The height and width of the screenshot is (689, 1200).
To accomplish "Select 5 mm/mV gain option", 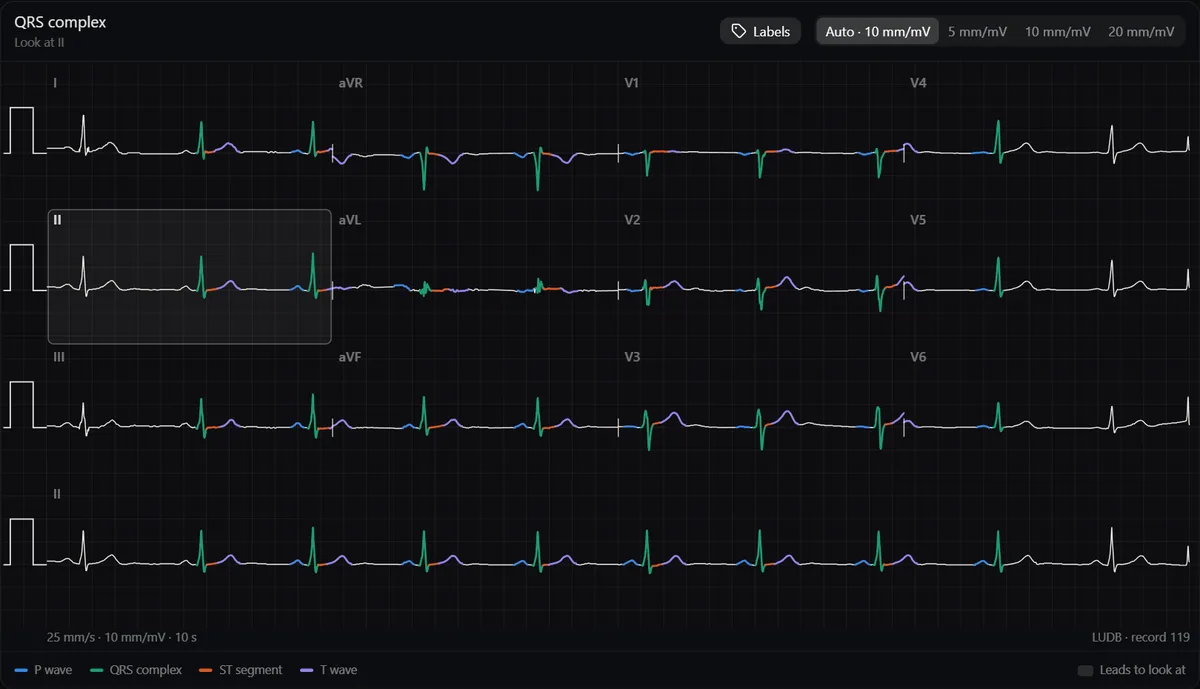I will pyautogui.click(x=977, y=31).
